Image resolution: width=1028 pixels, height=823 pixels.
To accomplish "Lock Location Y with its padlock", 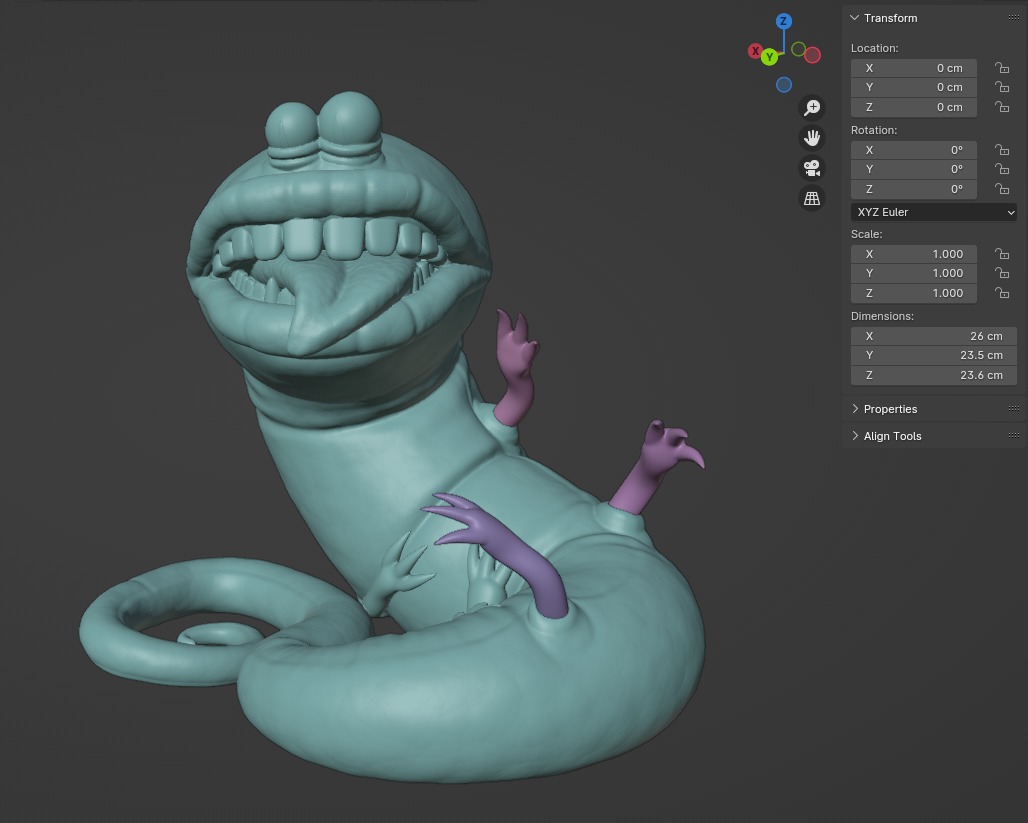I will tap(1002, 87).
